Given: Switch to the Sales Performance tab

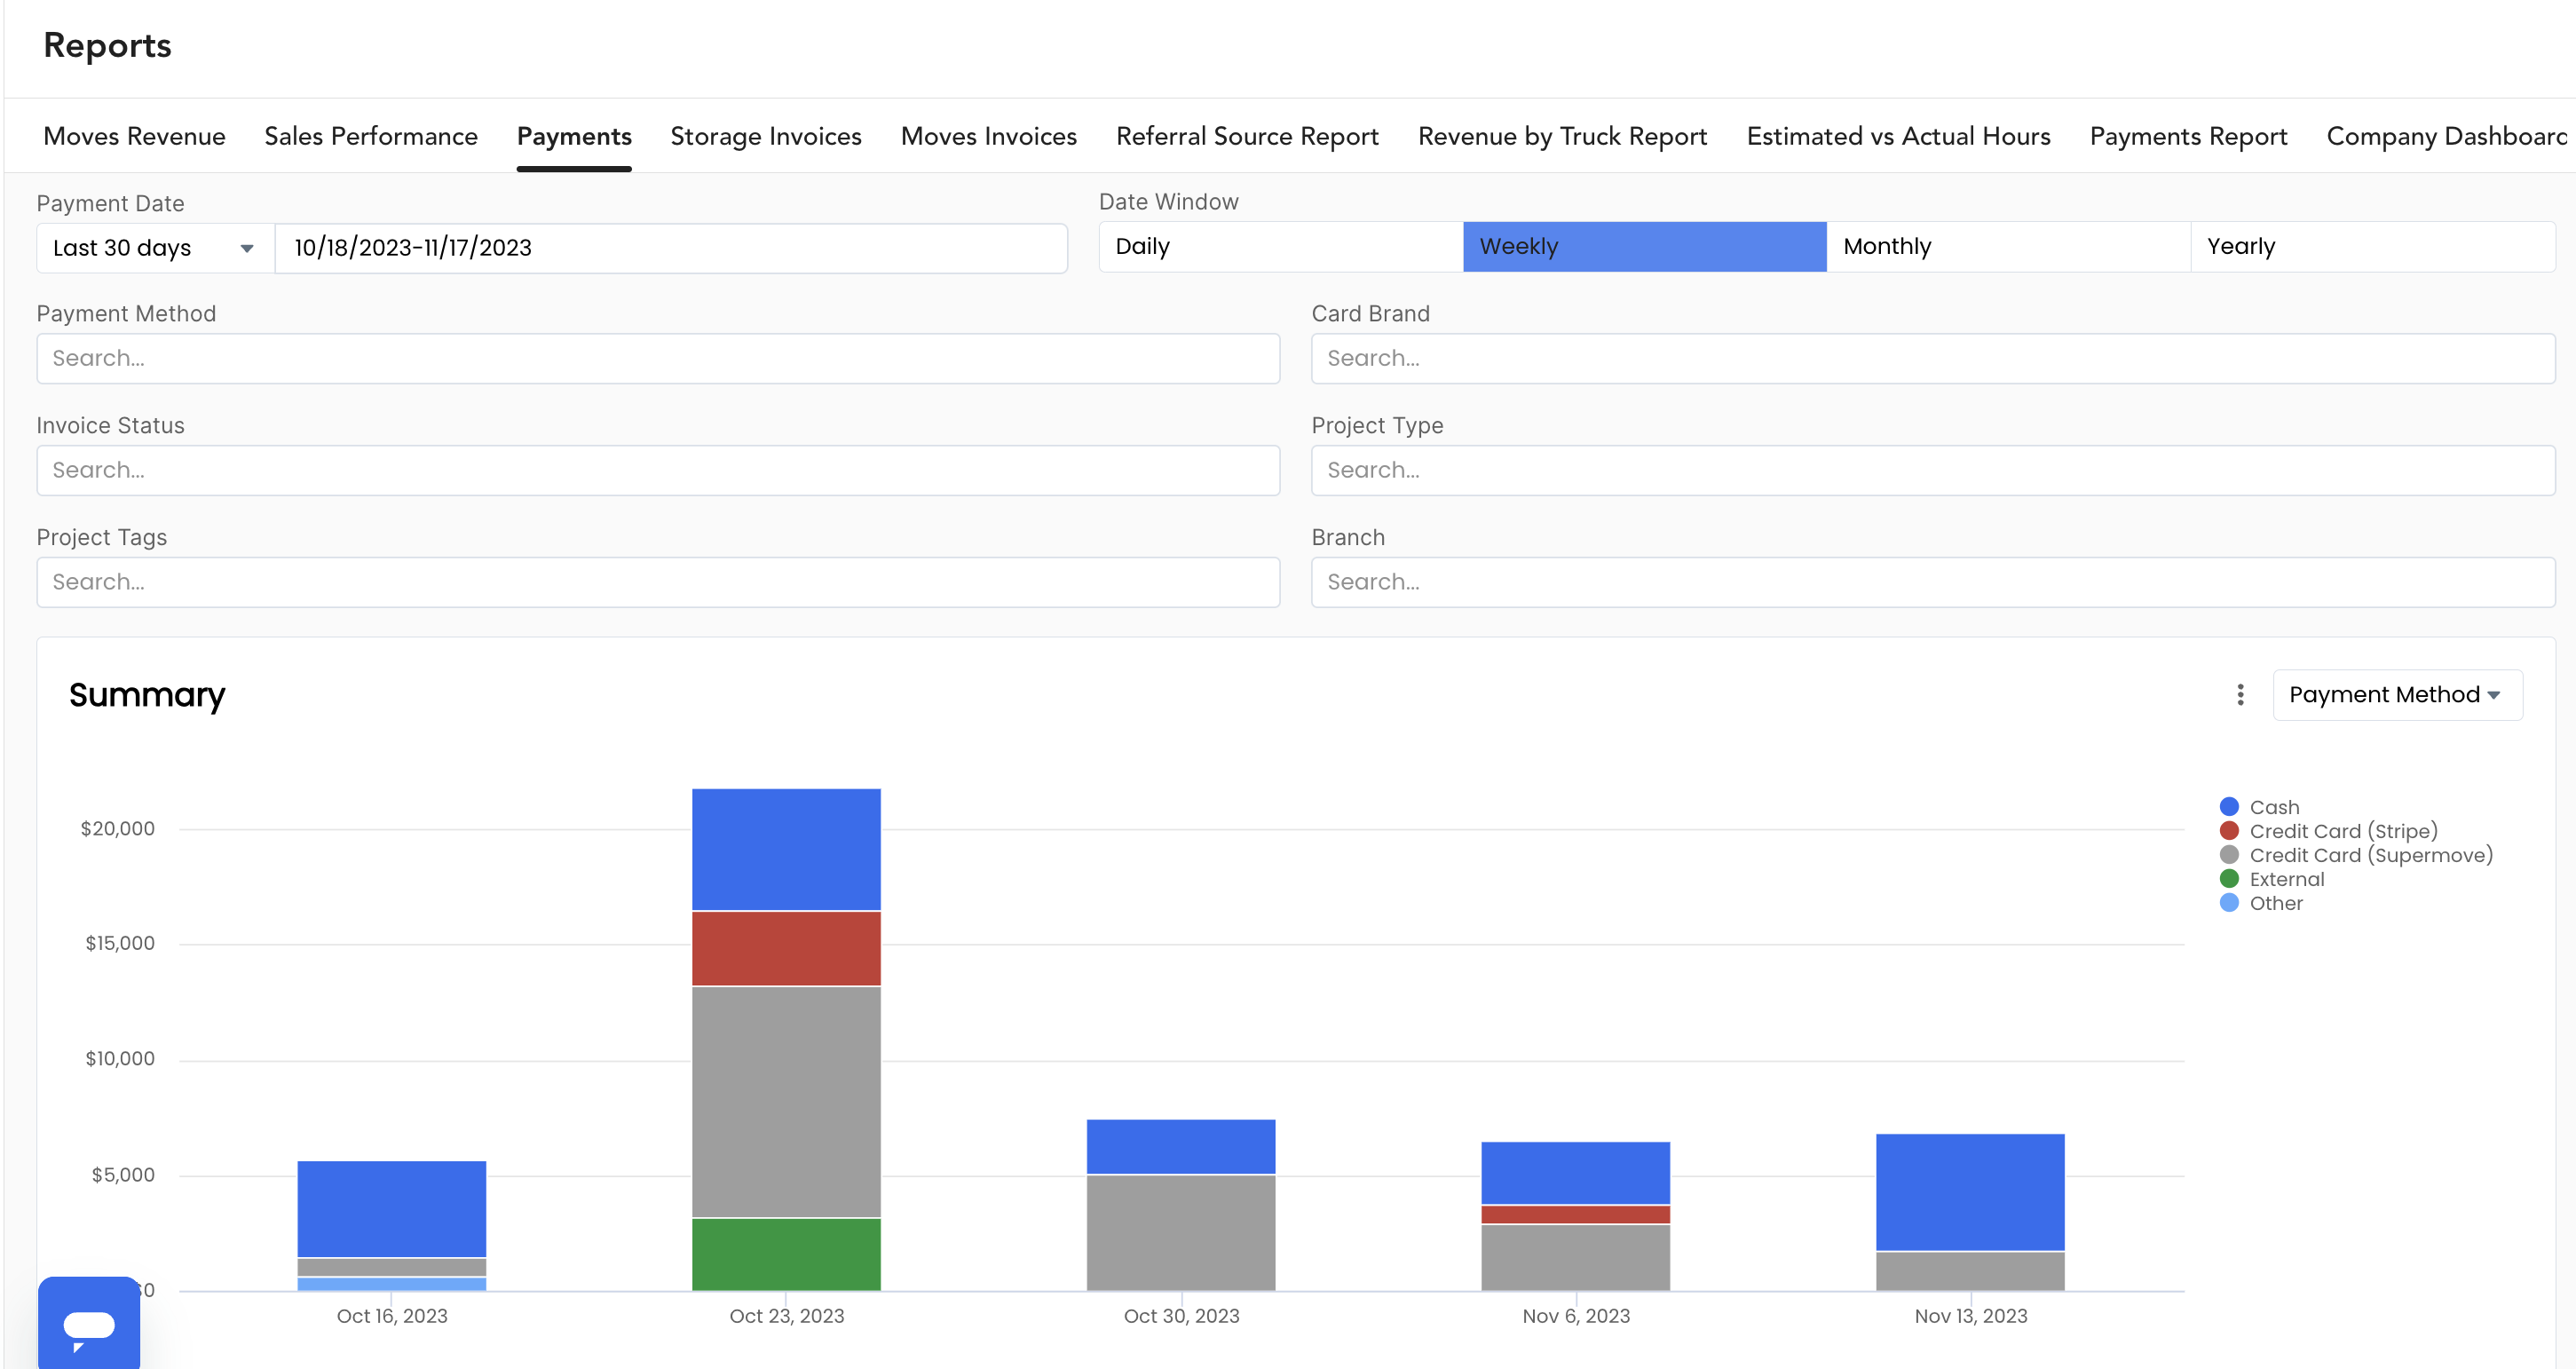Looking at the screenshot, I should coord(371,136).
